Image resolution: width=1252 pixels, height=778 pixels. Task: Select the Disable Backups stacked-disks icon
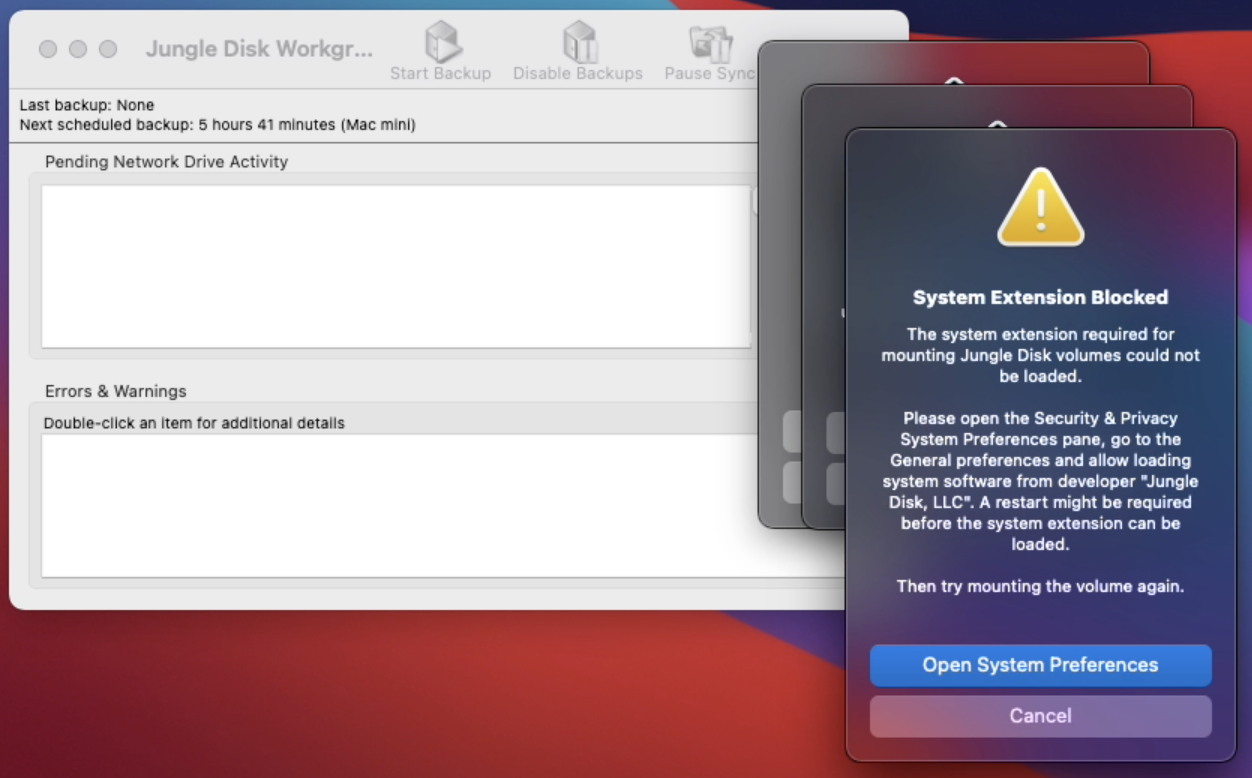(578, 42)
